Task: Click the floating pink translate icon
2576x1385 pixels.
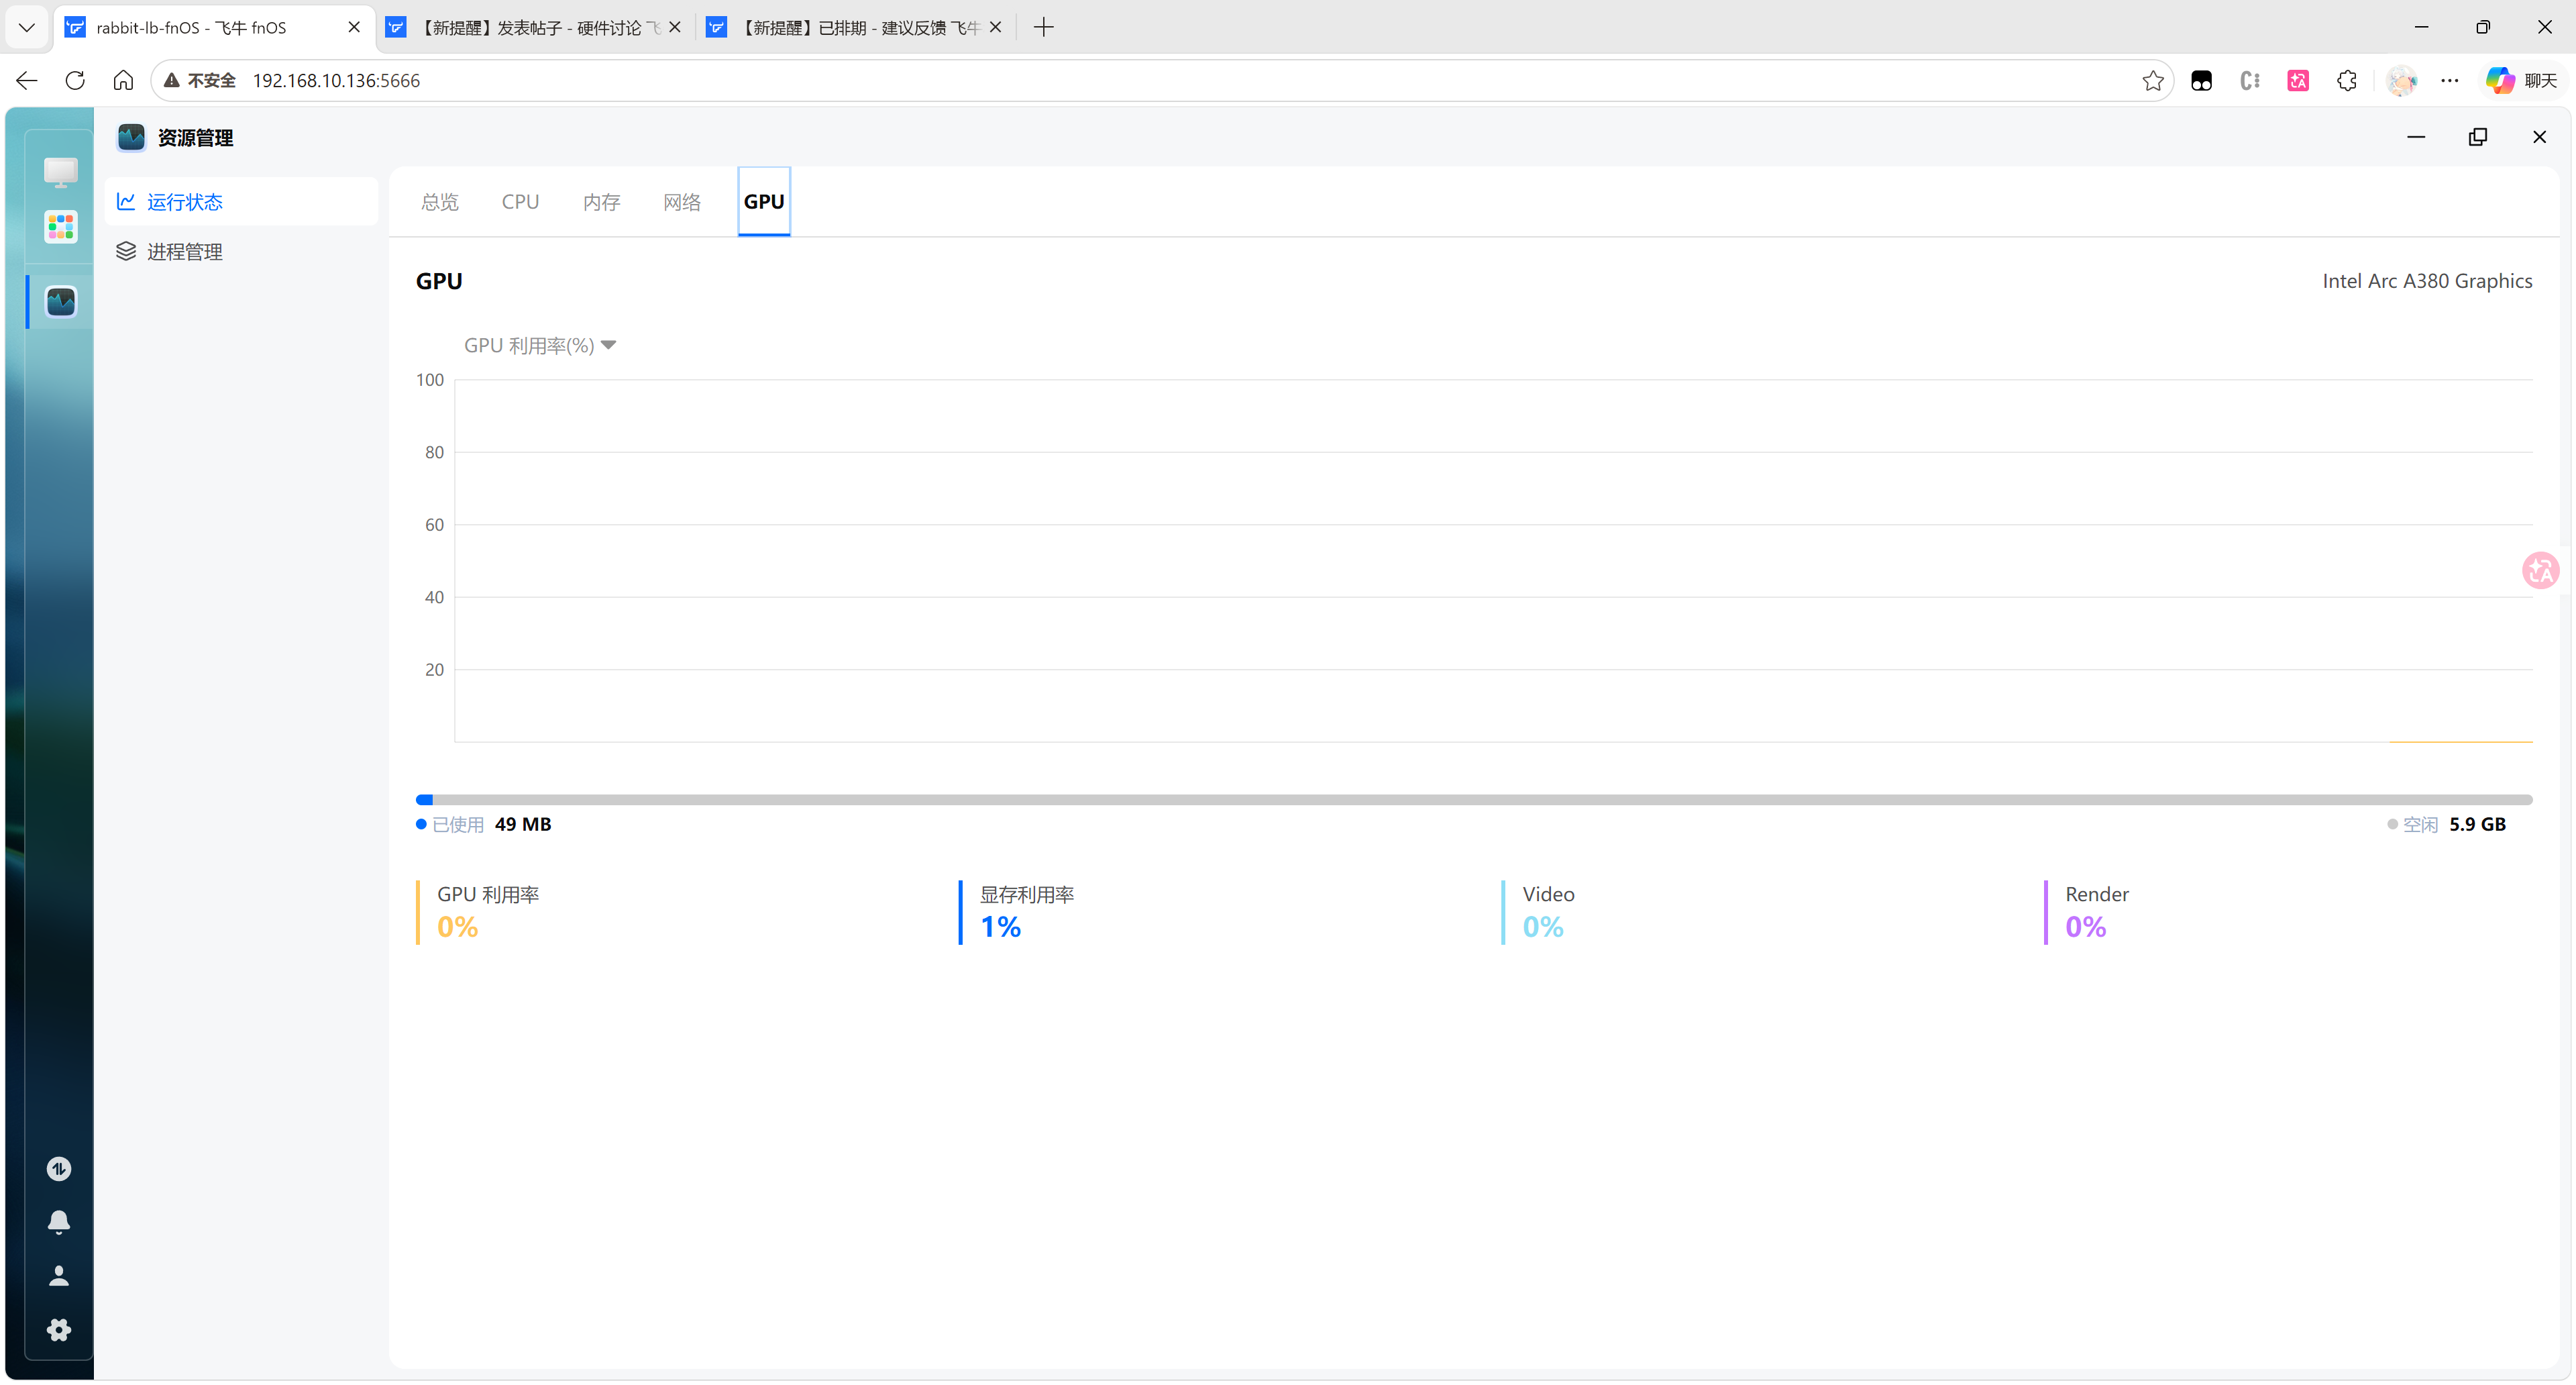Action: (2540, 571)
